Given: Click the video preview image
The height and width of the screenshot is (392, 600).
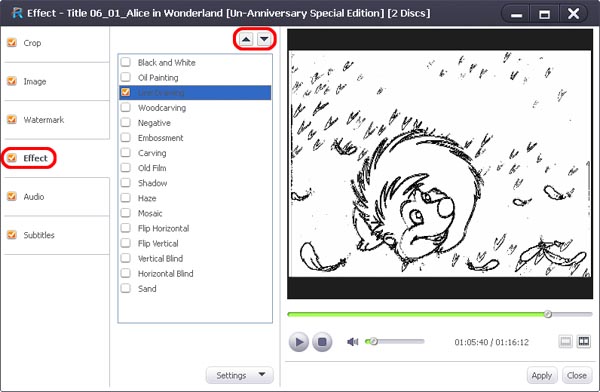Looking at the screenshot, I should (x=440, y=163).
